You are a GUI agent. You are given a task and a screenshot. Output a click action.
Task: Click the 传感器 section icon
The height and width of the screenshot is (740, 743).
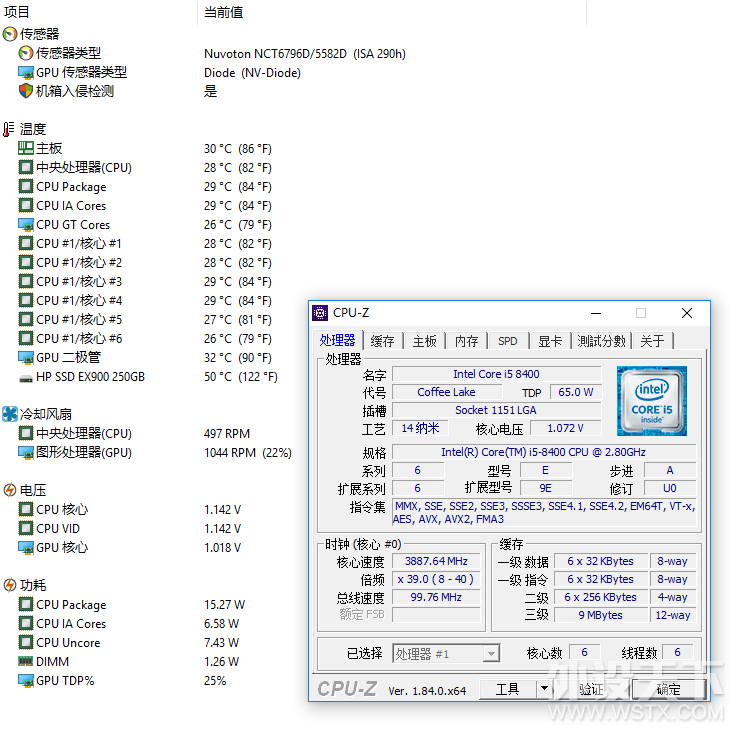tap(10, 34)
